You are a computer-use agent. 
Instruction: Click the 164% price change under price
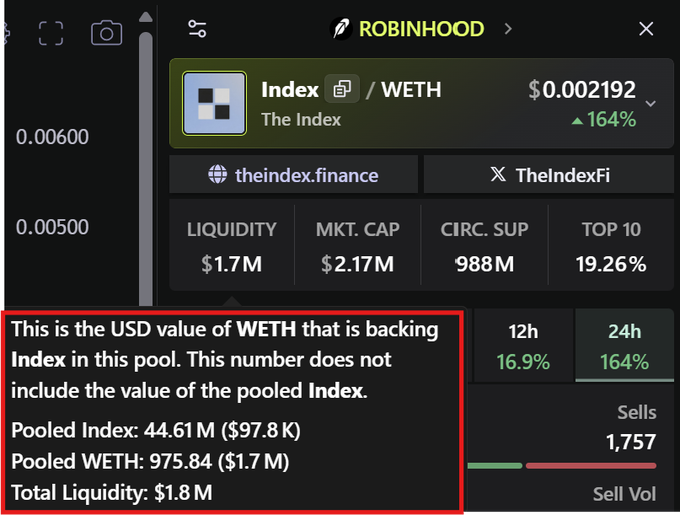tap(604, 119)
